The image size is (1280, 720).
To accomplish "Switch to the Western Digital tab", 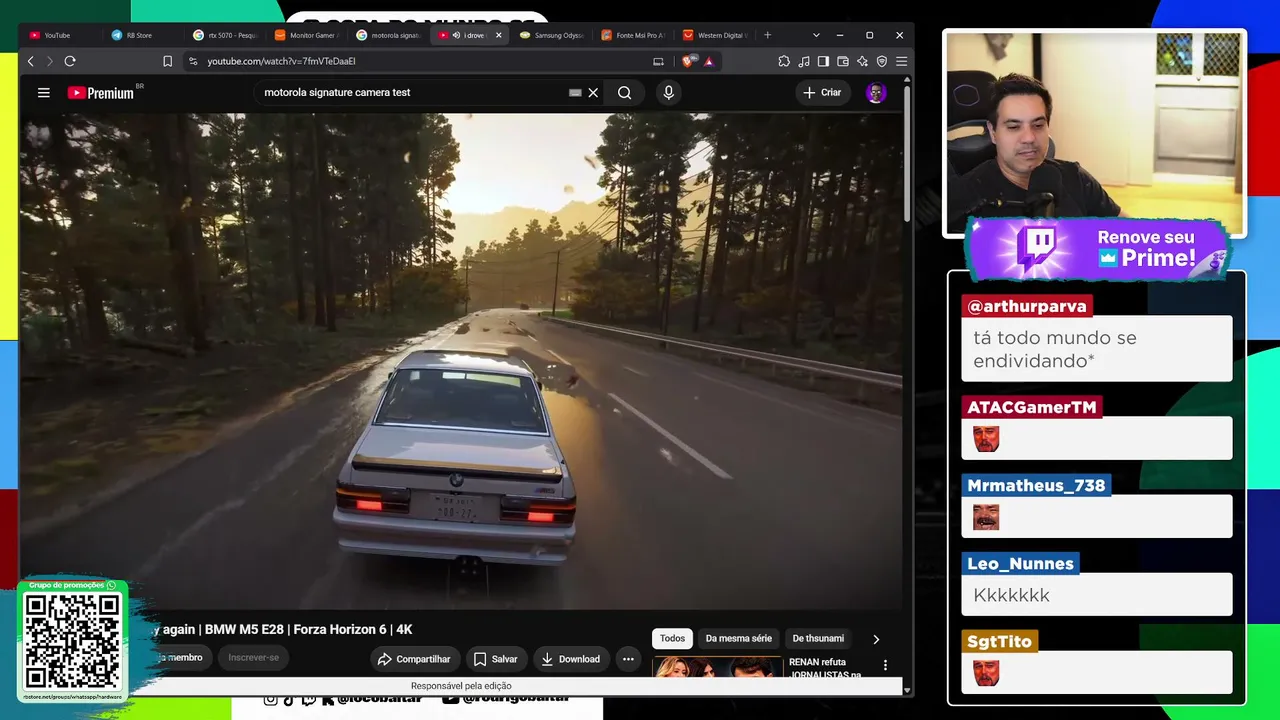I will click(713, 35).
